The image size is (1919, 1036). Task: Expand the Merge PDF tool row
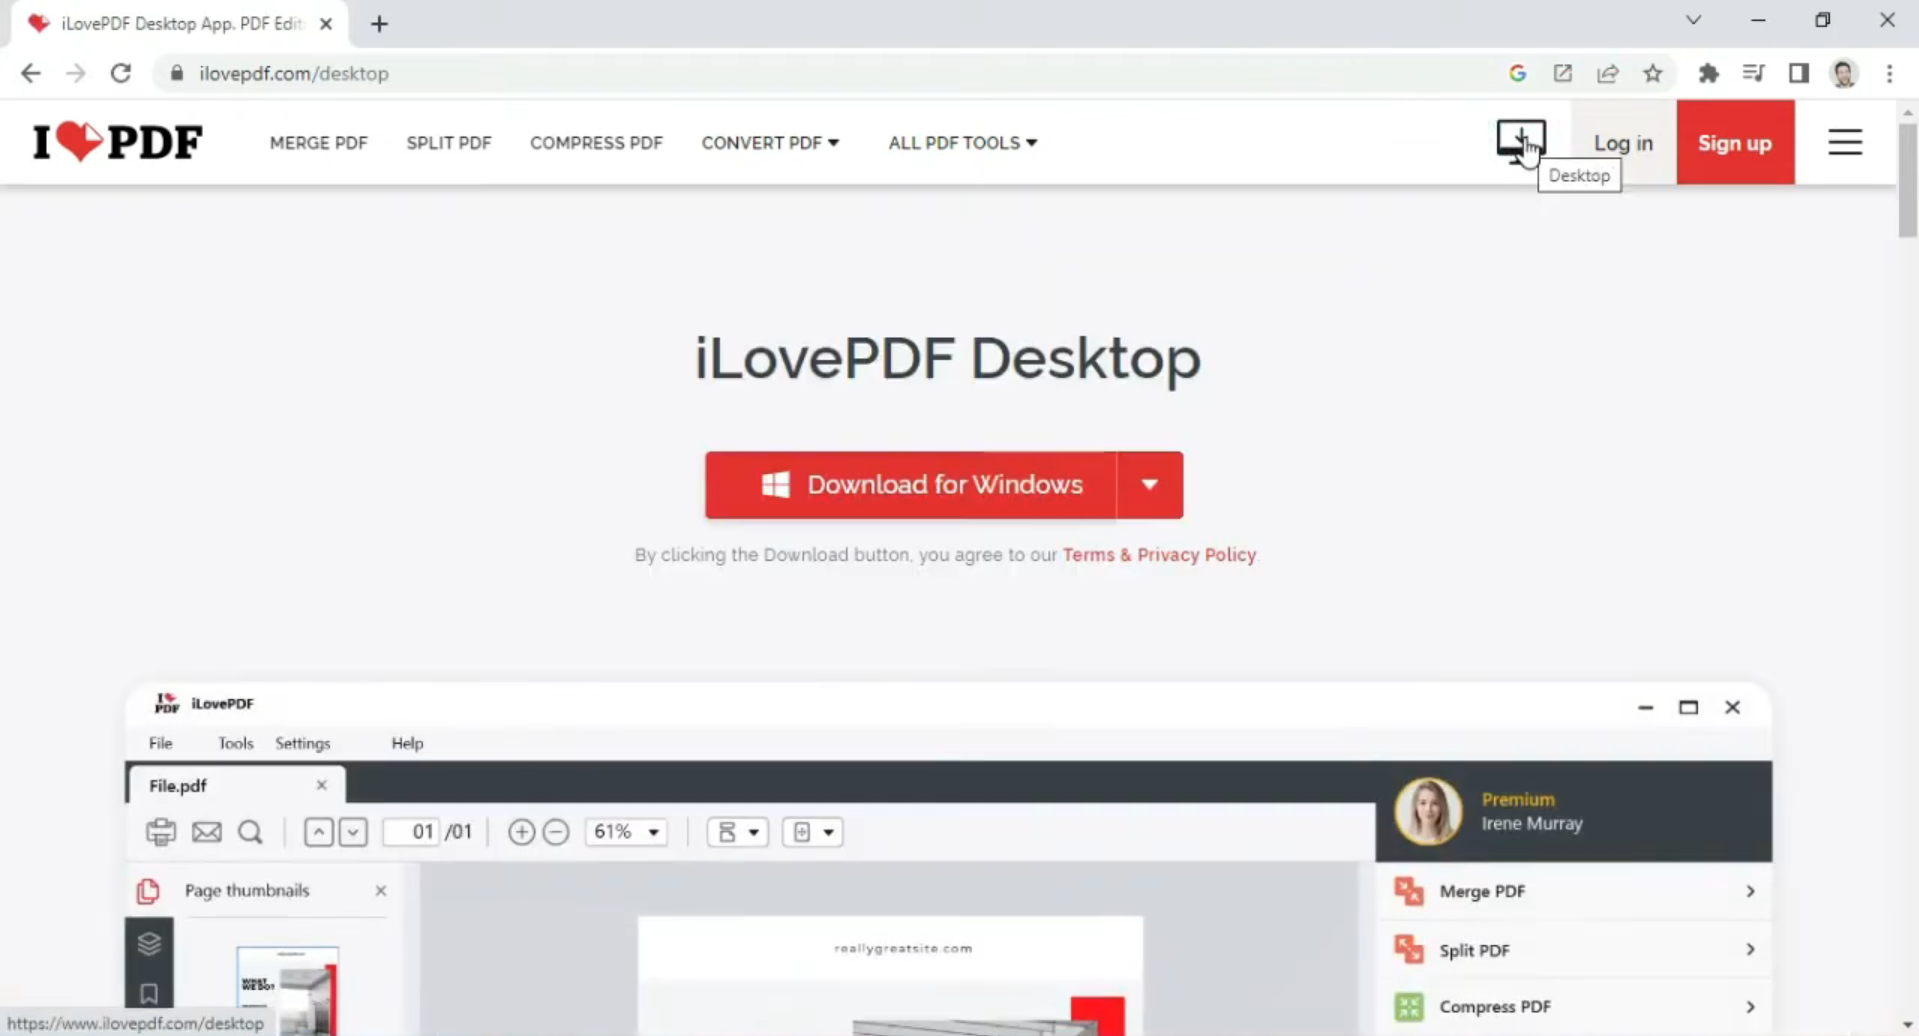coord(1574,891)
